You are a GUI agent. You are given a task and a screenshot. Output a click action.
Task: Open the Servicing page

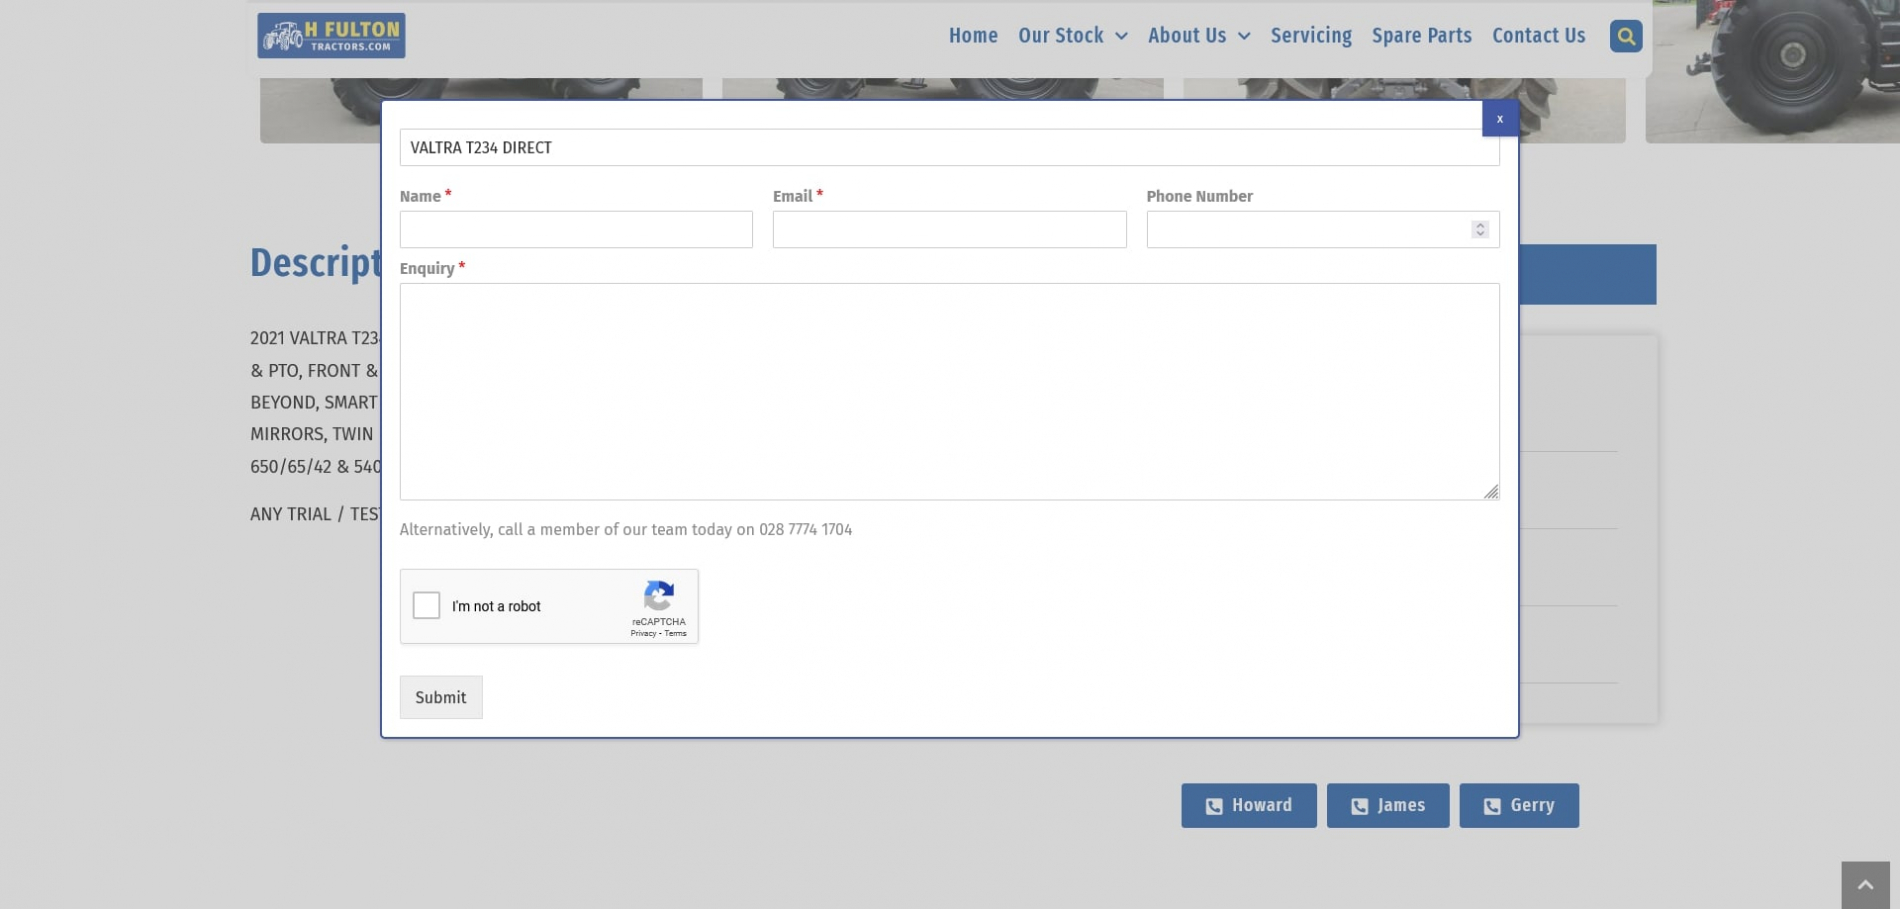pyautogui.click(x=1310, y=36)
